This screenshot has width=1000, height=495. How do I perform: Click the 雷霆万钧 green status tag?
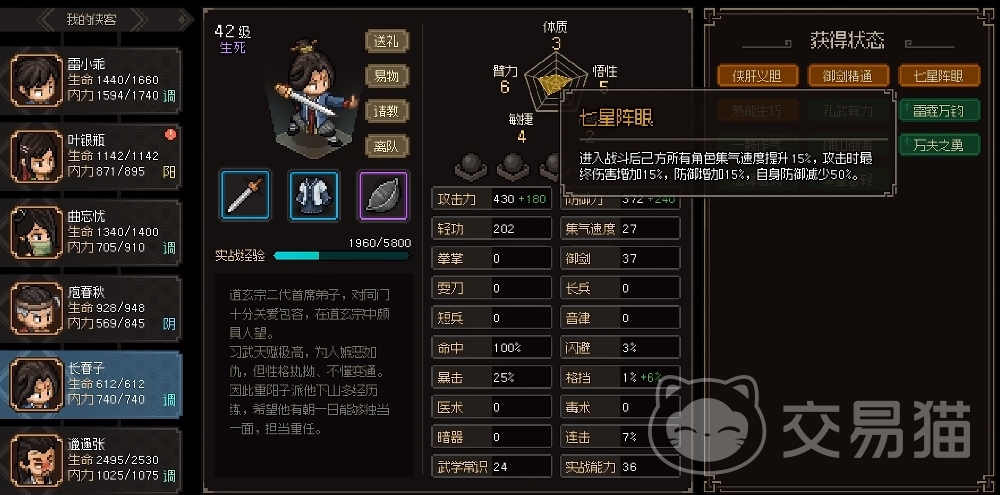[x=939, y=110]
